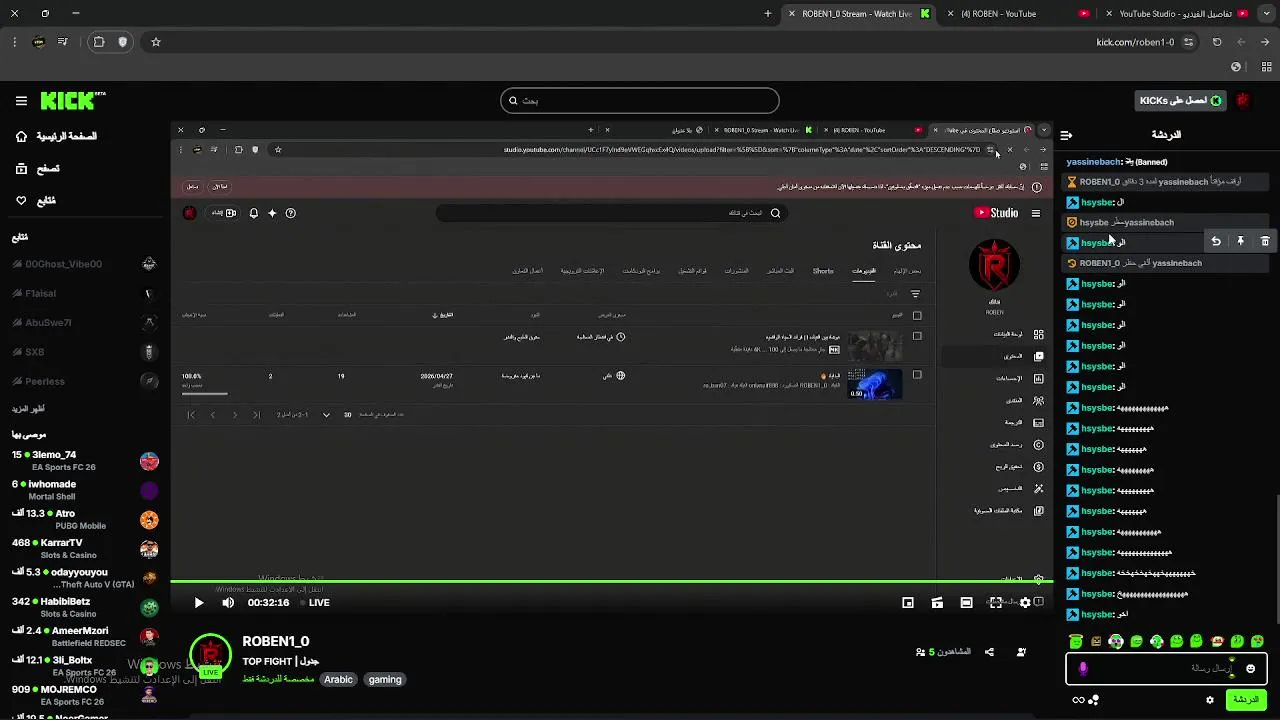Insert the Santa-hat emote
1280x720 pixels.
pyautogui.click(x=1217, y=641)
